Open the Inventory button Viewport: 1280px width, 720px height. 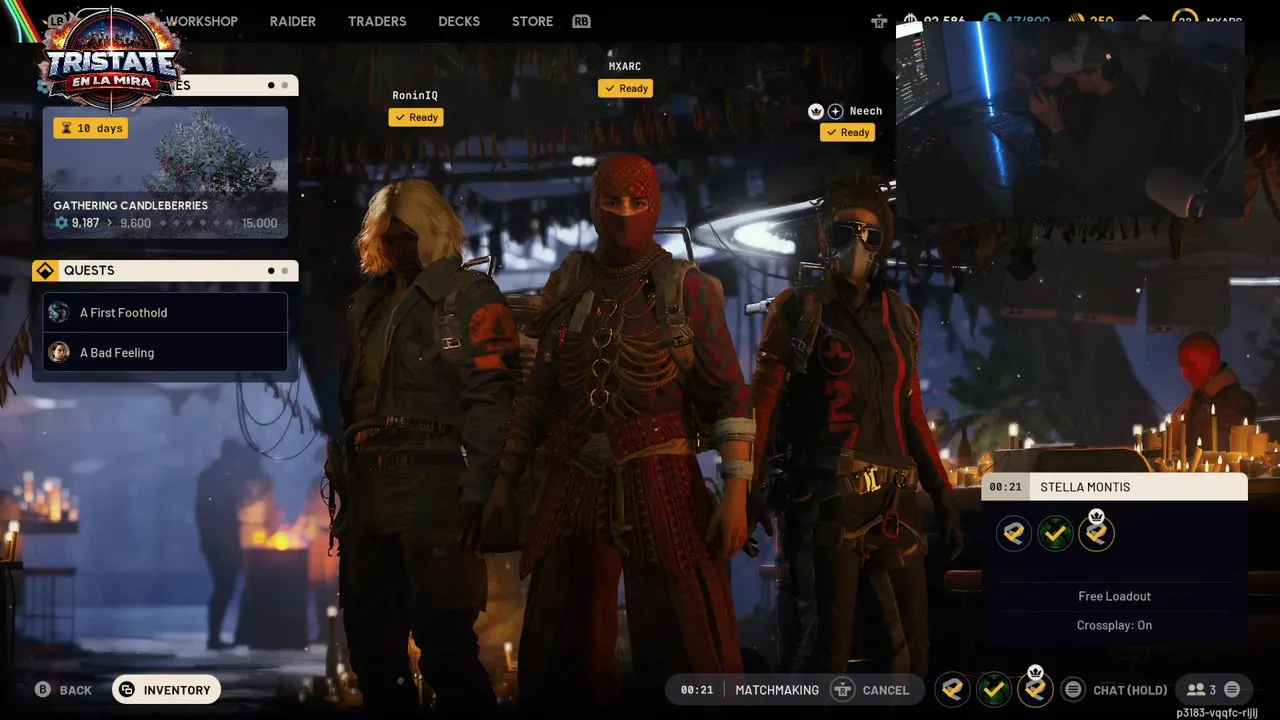coord(166,689)
